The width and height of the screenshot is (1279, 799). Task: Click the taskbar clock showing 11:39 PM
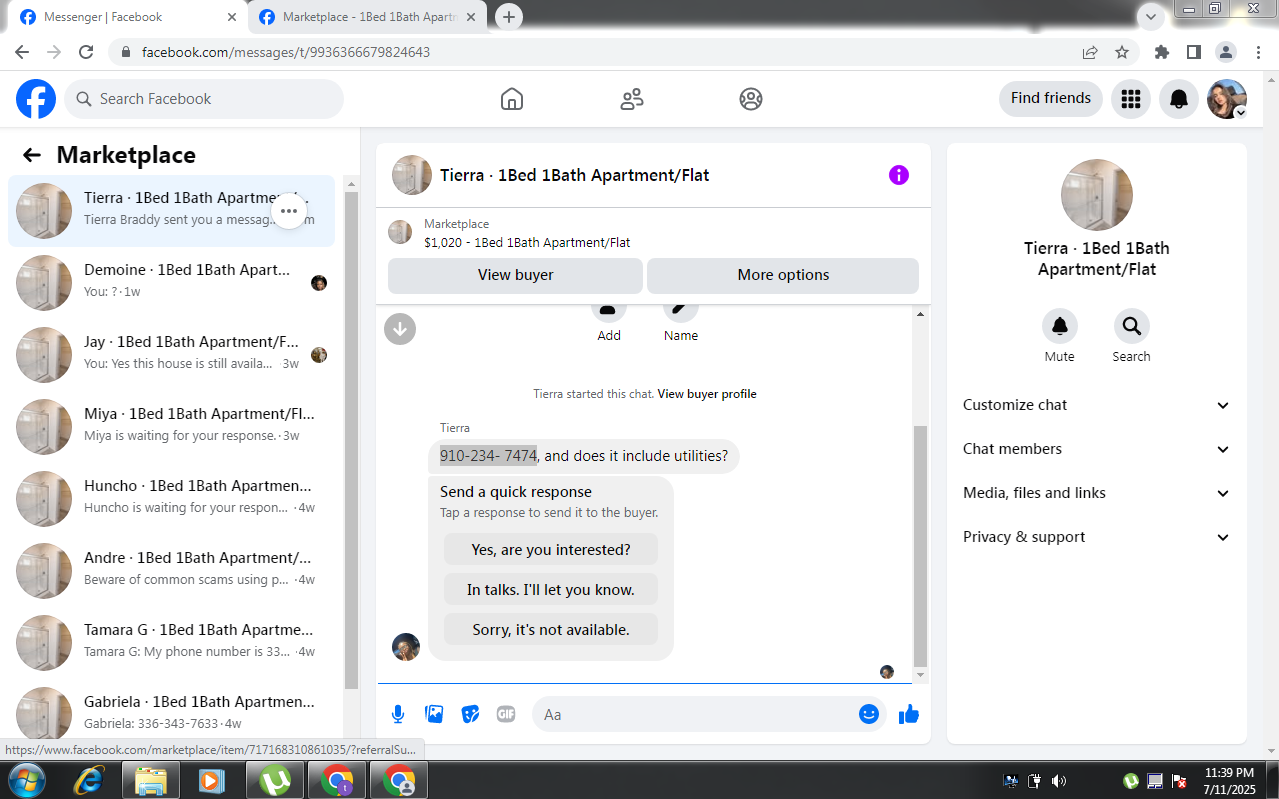[x=1229, y=780]
